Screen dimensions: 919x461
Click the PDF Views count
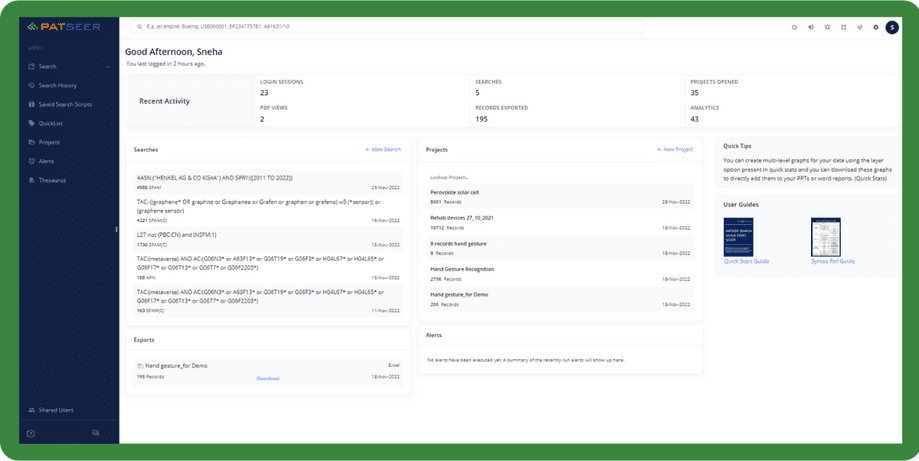[x=262, y=119]
